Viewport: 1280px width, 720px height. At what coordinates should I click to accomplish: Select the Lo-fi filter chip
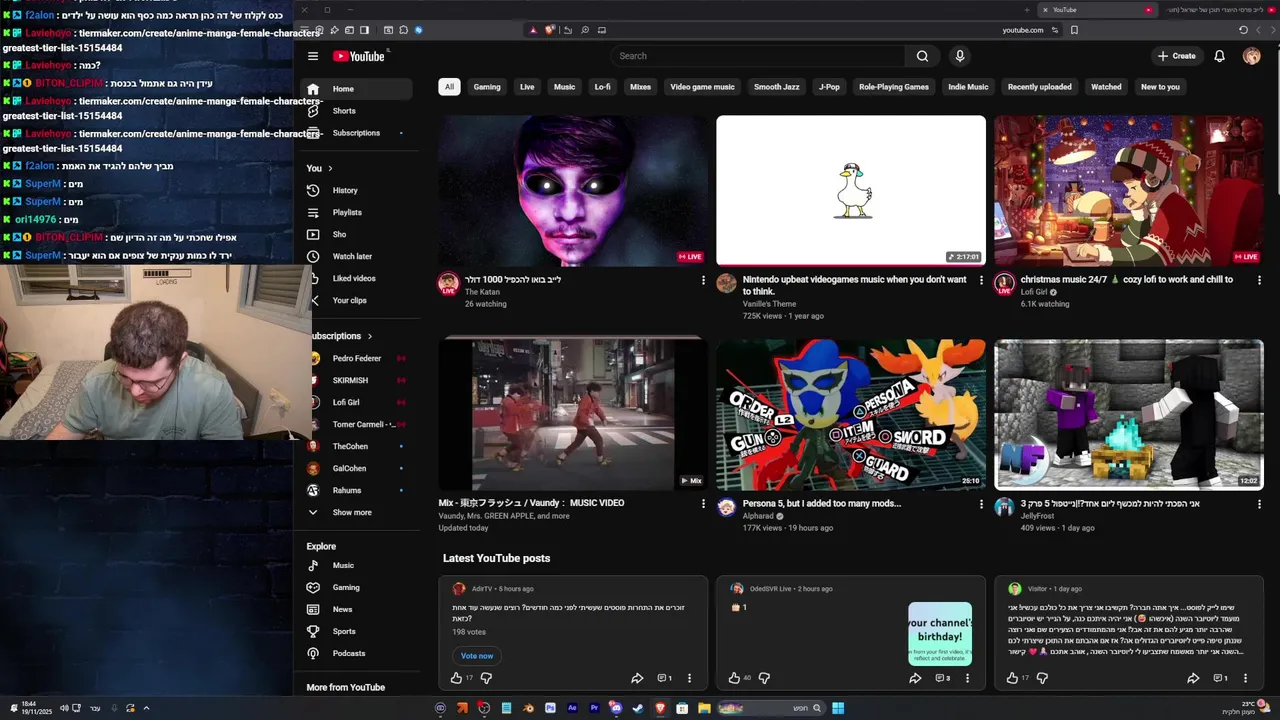603,87
